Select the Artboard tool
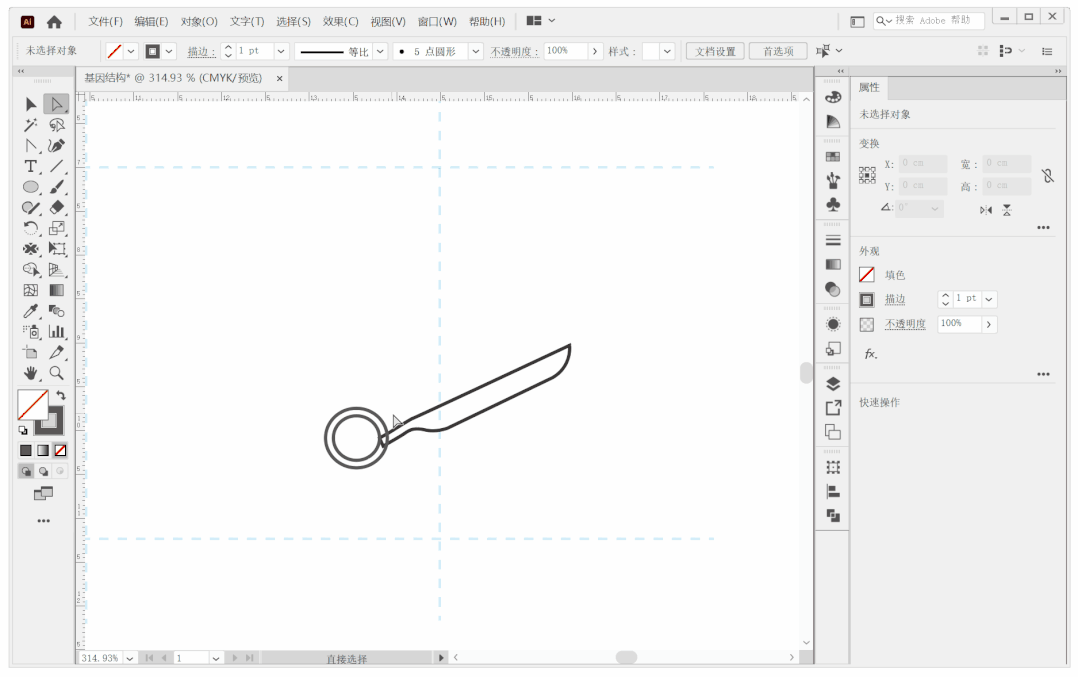The width and height of the screenshot is (1078, 677). [30, 352]
